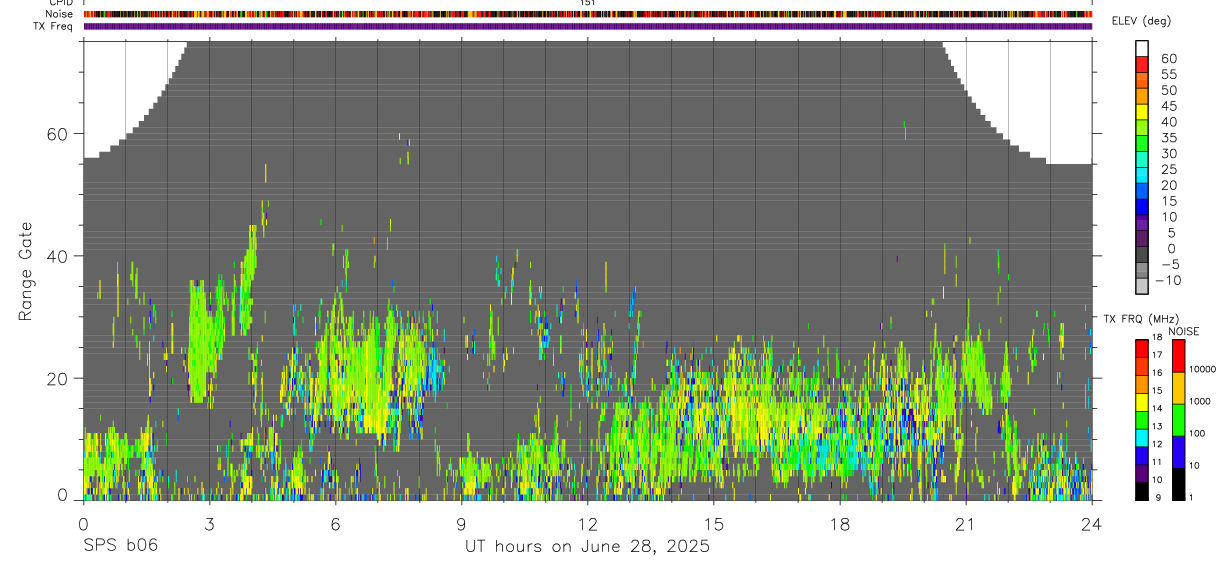The width and height of the screenshot is (1228, 567).
Task: Click the black bottom block of noise legend
Action: click(x=1177, y=484)
